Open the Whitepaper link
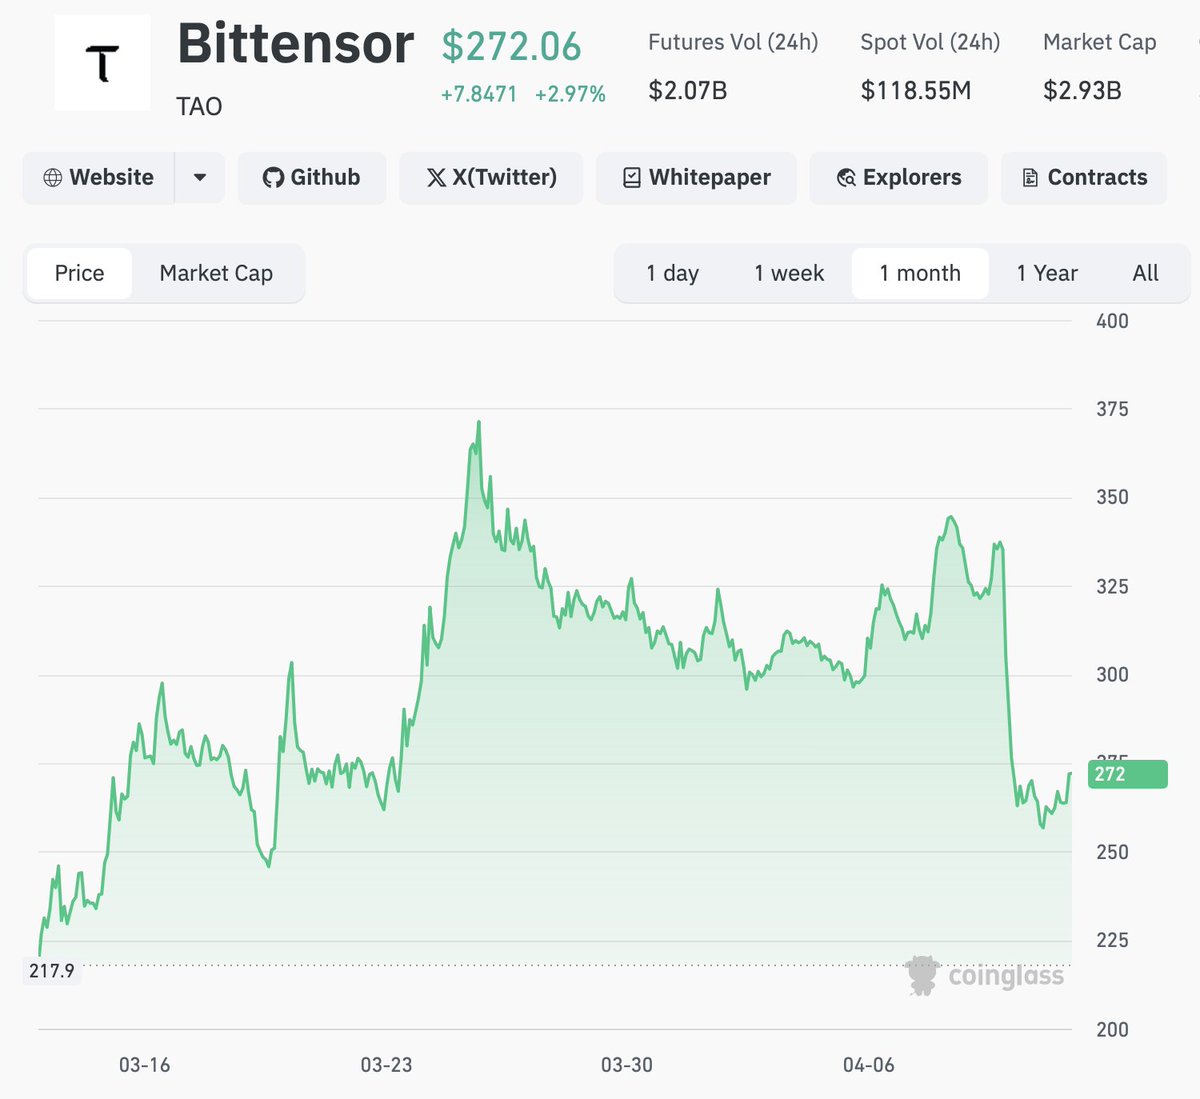1200x1099 pixels. (x=697, y=178)
